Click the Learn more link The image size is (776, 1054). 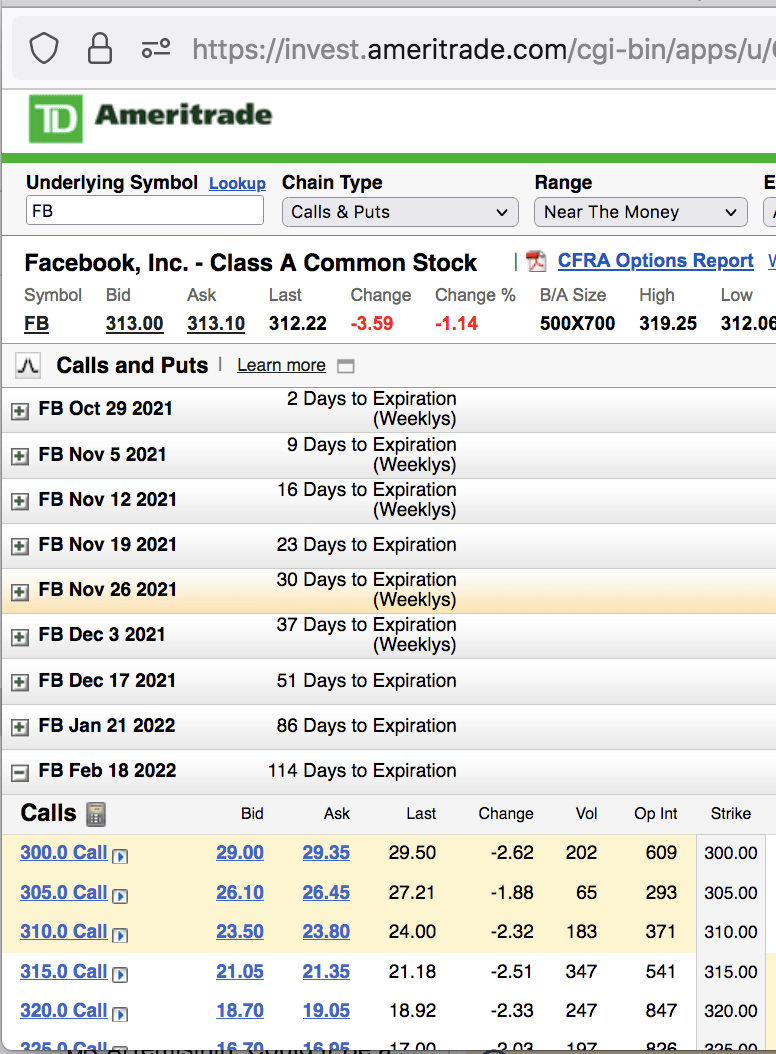click(281, 366)
